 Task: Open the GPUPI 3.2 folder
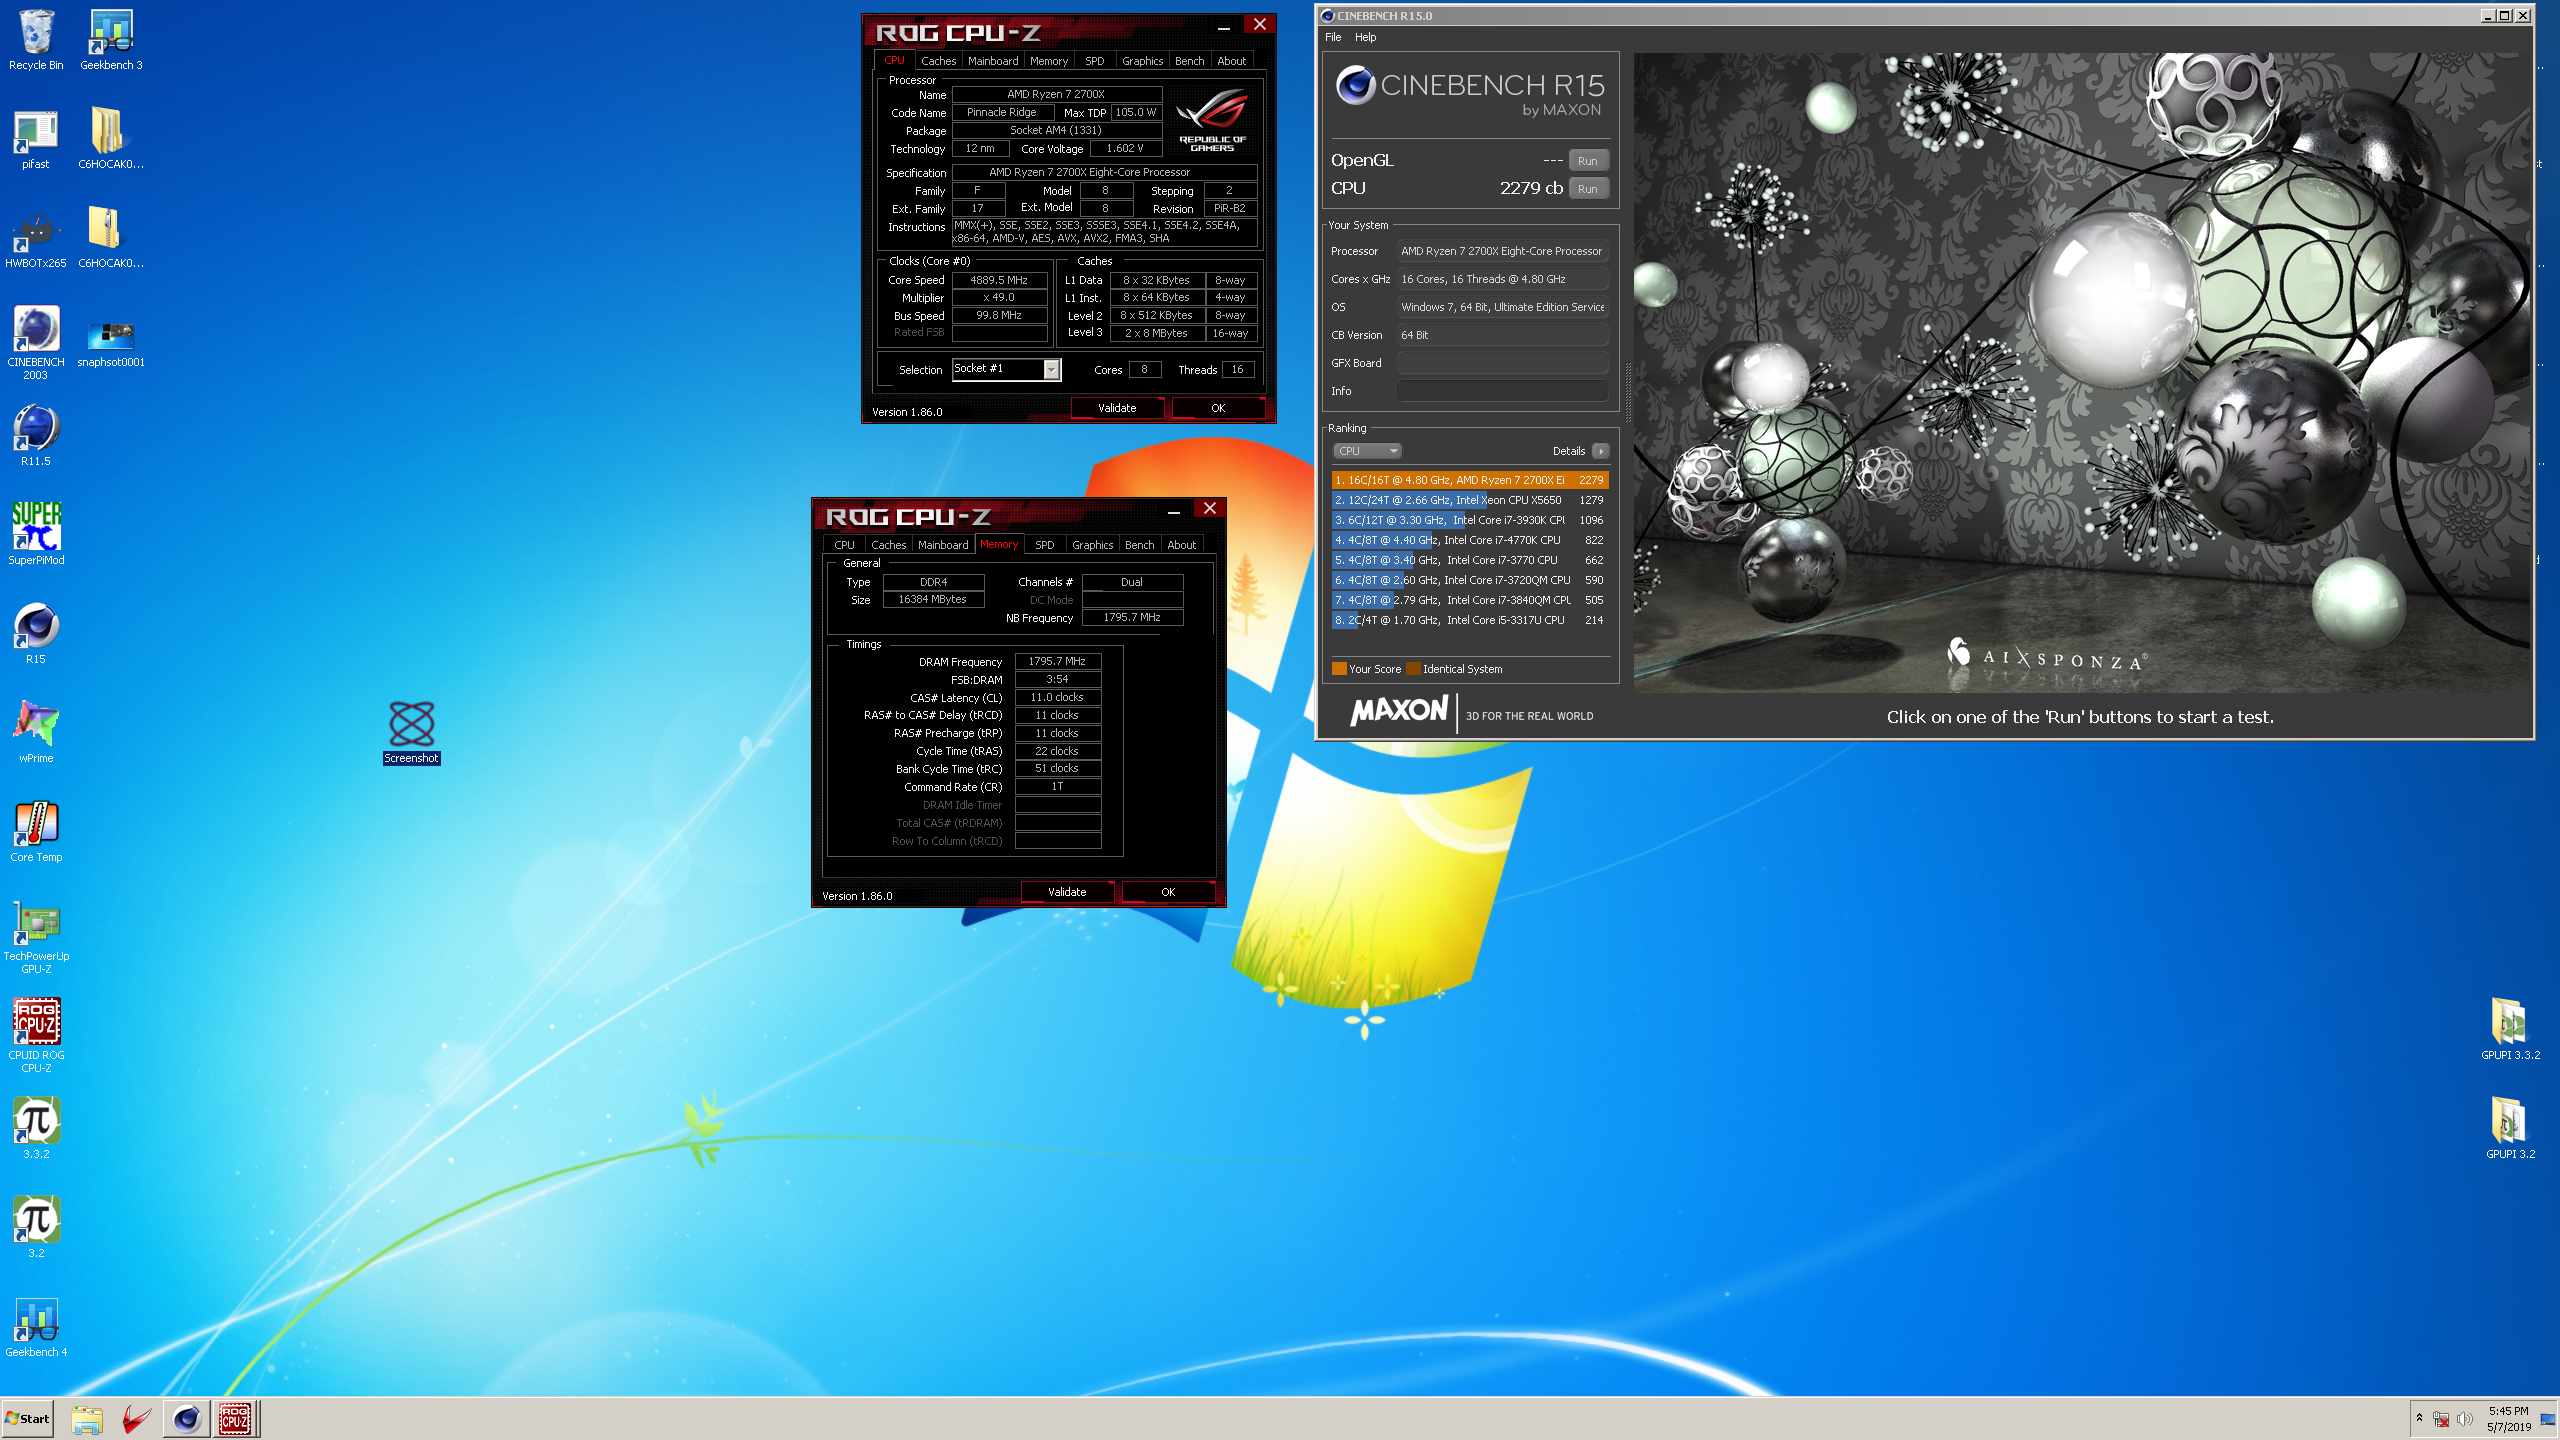[2510, 1128]
